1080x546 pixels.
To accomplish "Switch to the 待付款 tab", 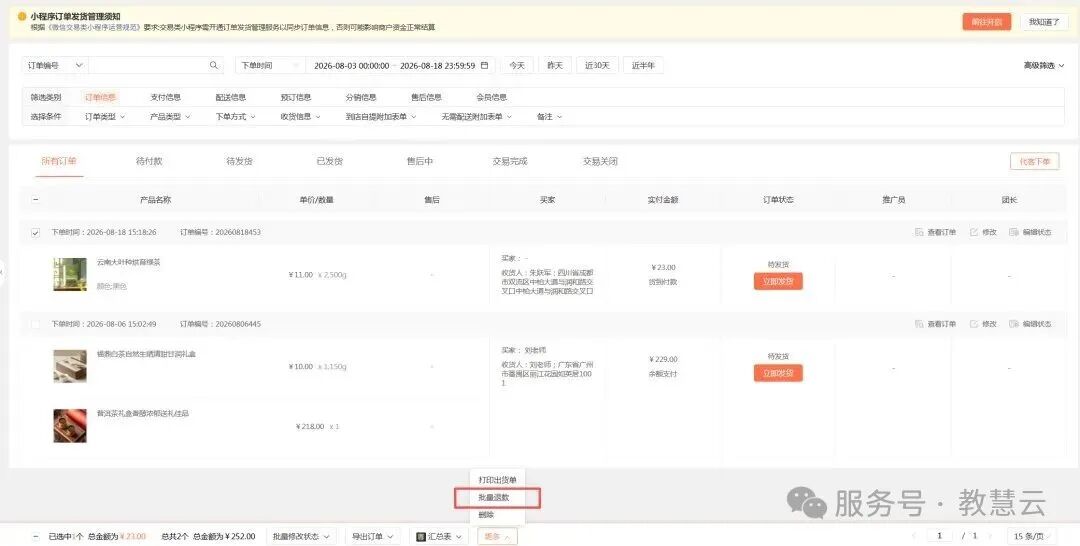I will click(x=149, y=161).
